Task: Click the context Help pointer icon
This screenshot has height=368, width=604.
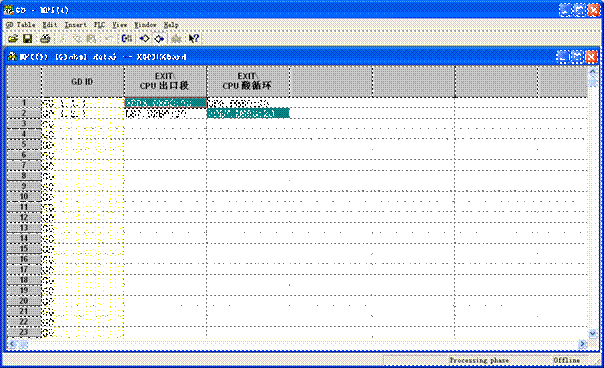Action: pos(193,39)
